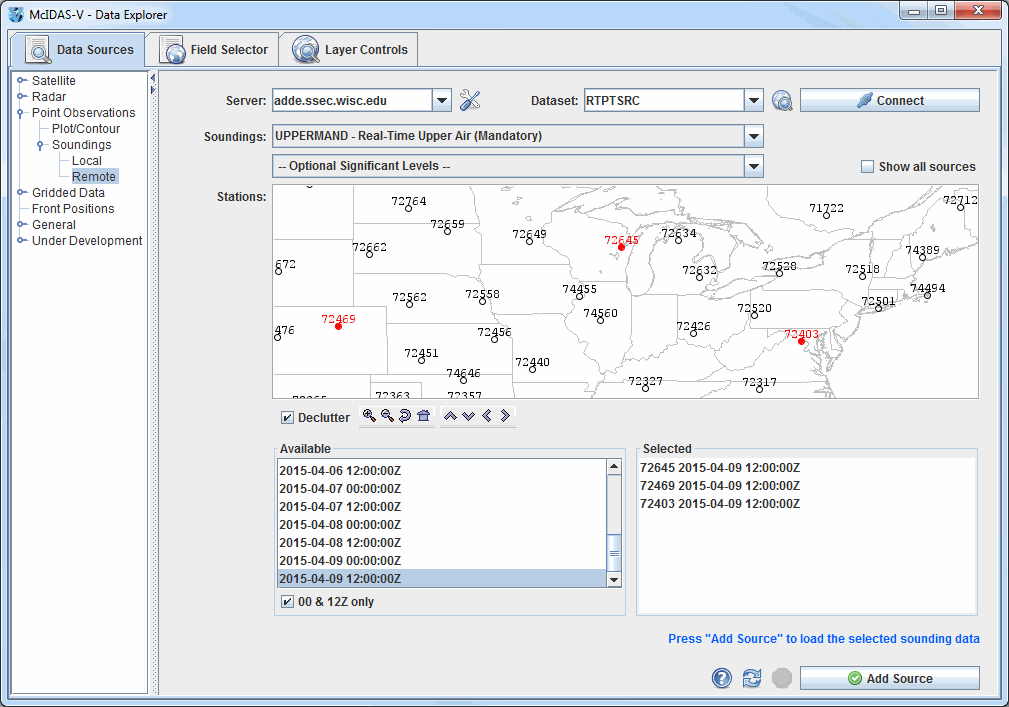This screenshot has height=707, width=1009.
Task: Enable Show all sources checkbox
Action: (x=867, y=167)
